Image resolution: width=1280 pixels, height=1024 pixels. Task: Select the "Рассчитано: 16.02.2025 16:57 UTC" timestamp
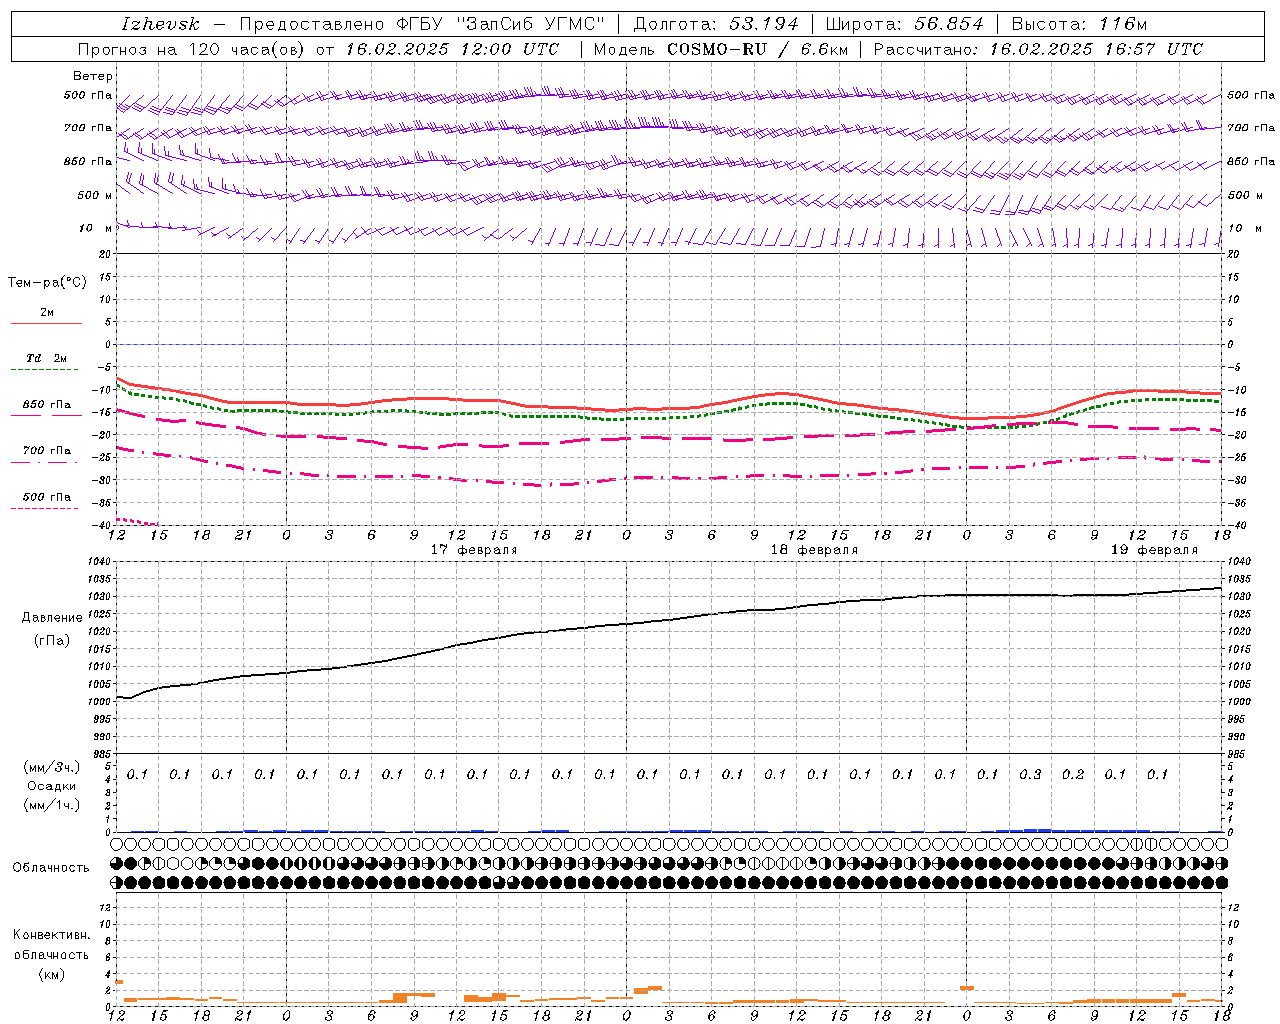[x=1038, y=49]
